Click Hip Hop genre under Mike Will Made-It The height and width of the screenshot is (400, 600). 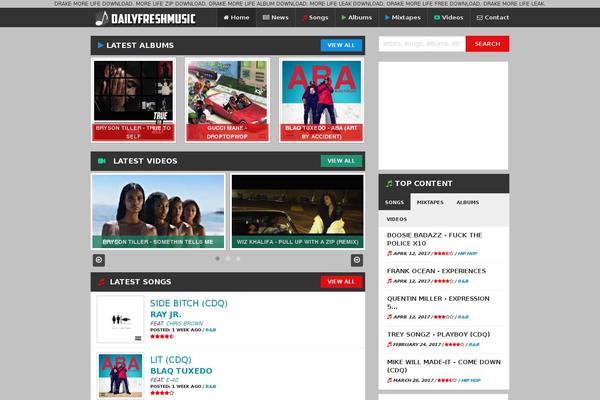(471, 380)
